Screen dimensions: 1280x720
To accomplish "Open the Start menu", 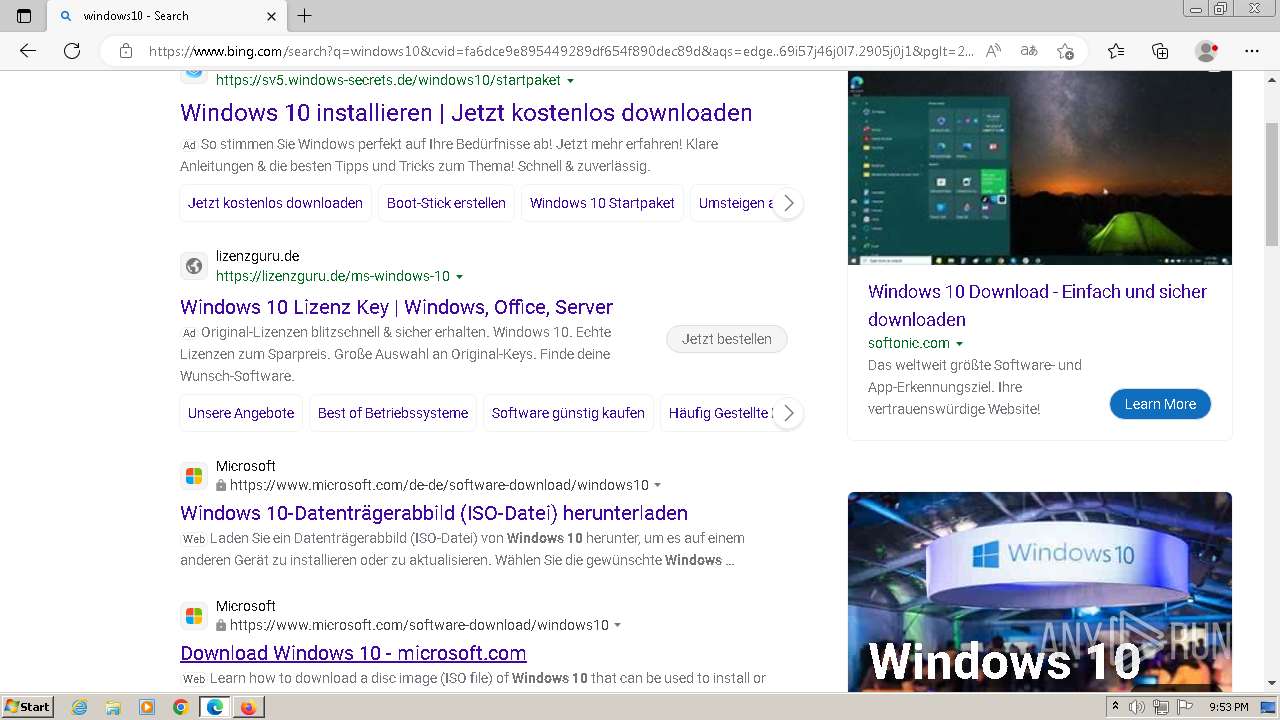I will [x=27, y=706].
